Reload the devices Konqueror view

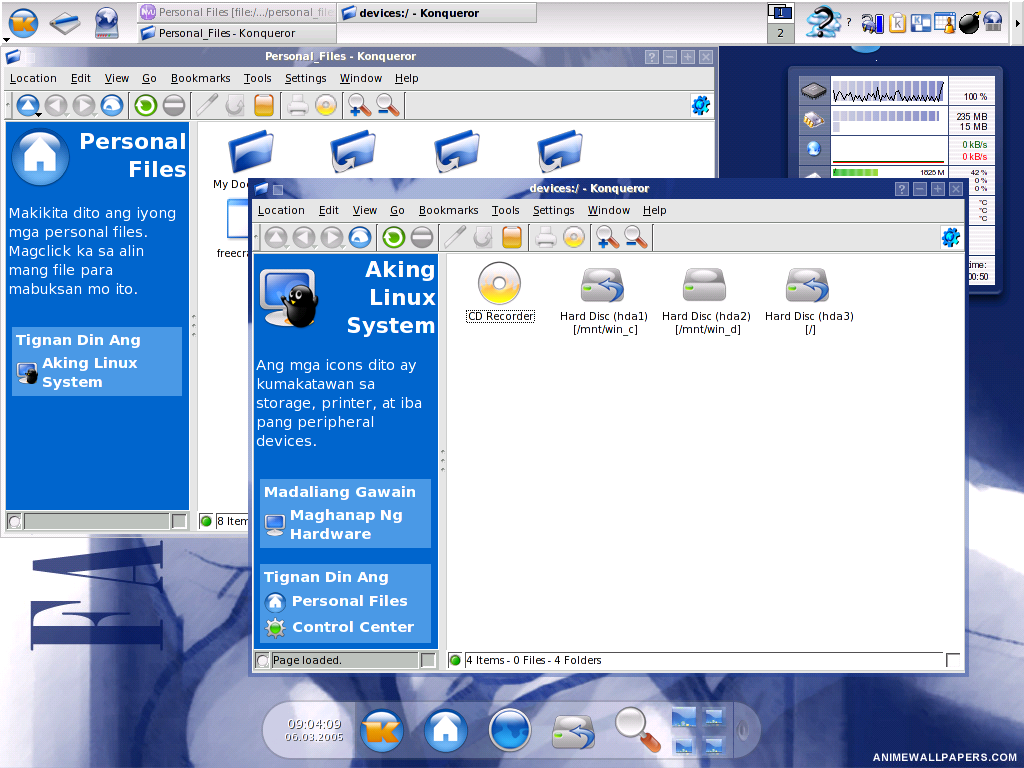[394, 237]
